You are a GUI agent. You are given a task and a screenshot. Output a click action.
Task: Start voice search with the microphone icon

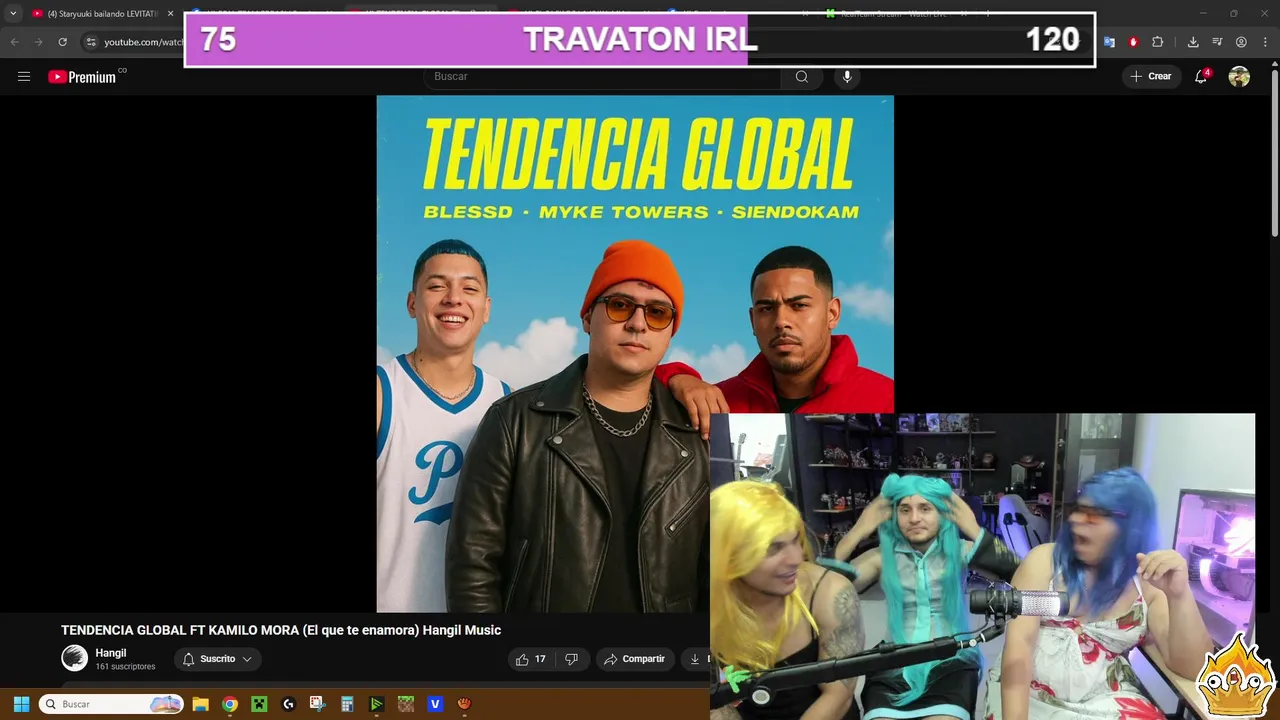847,76
